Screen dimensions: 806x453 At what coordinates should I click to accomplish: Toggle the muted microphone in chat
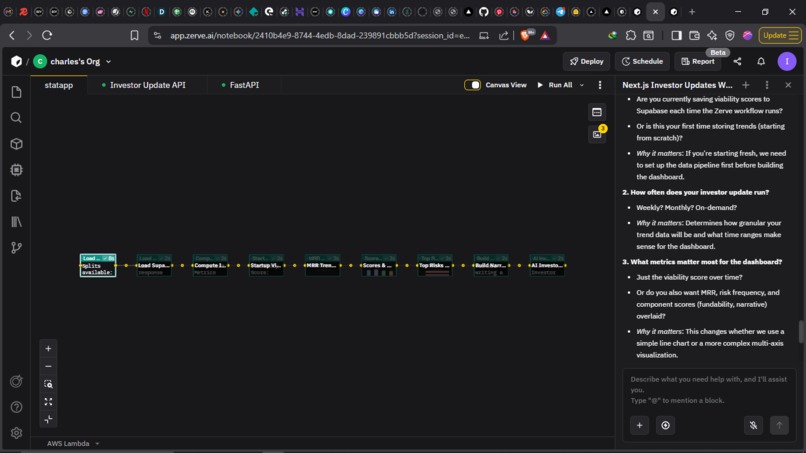[x=753, y=425]
